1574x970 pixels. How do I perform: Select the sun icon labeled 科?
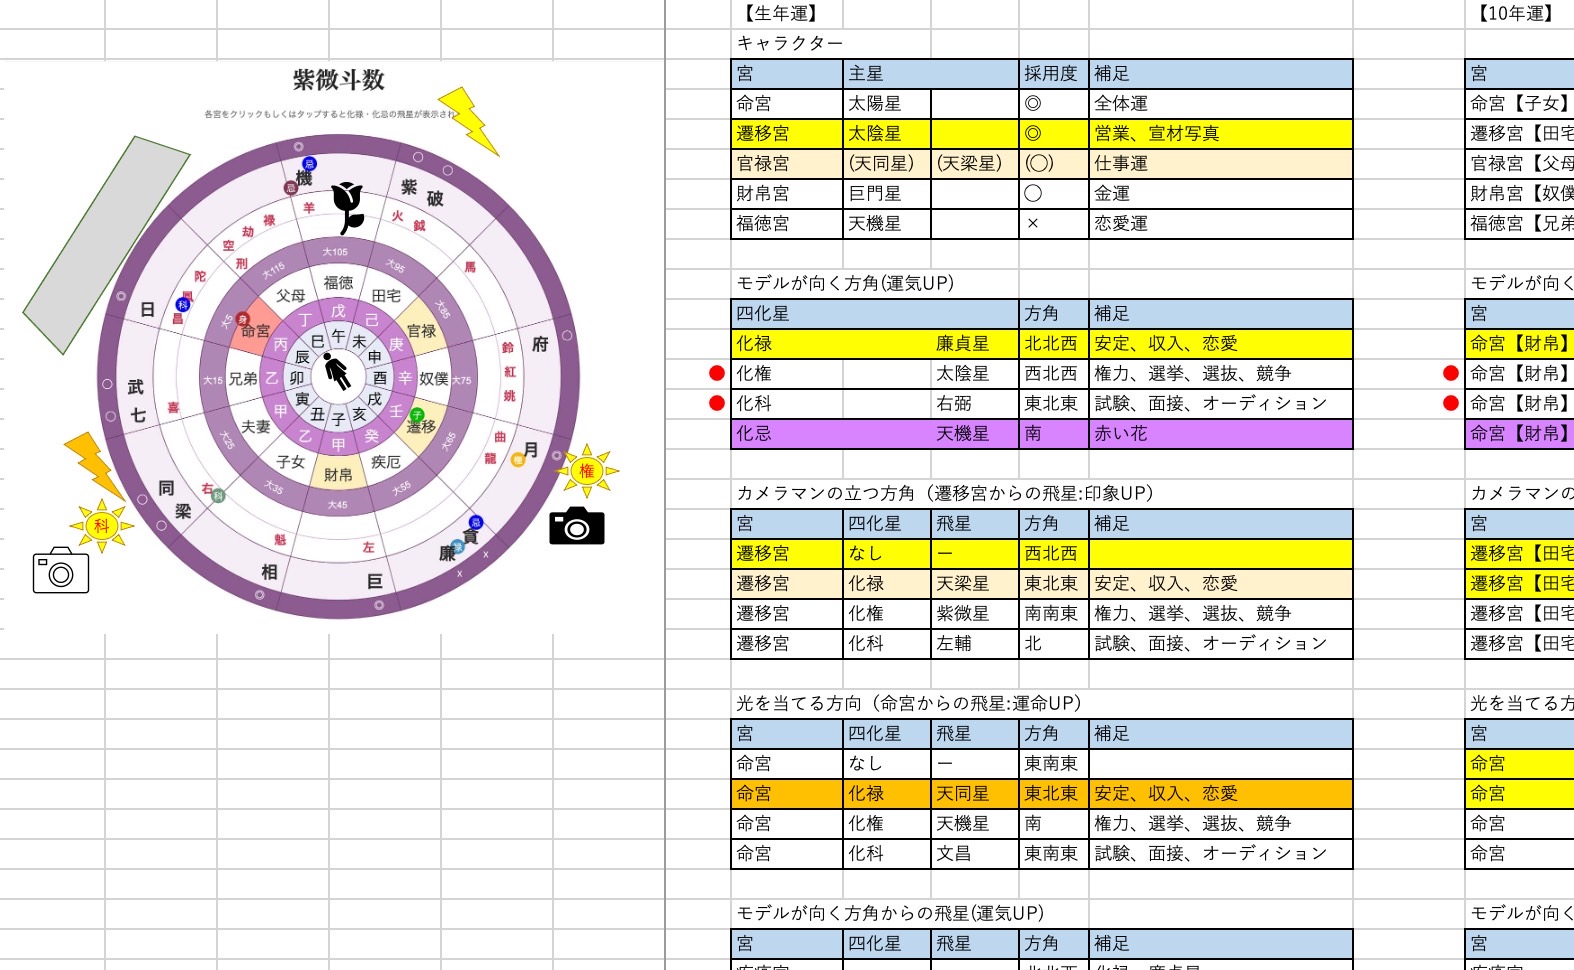[x=101, y=525]
